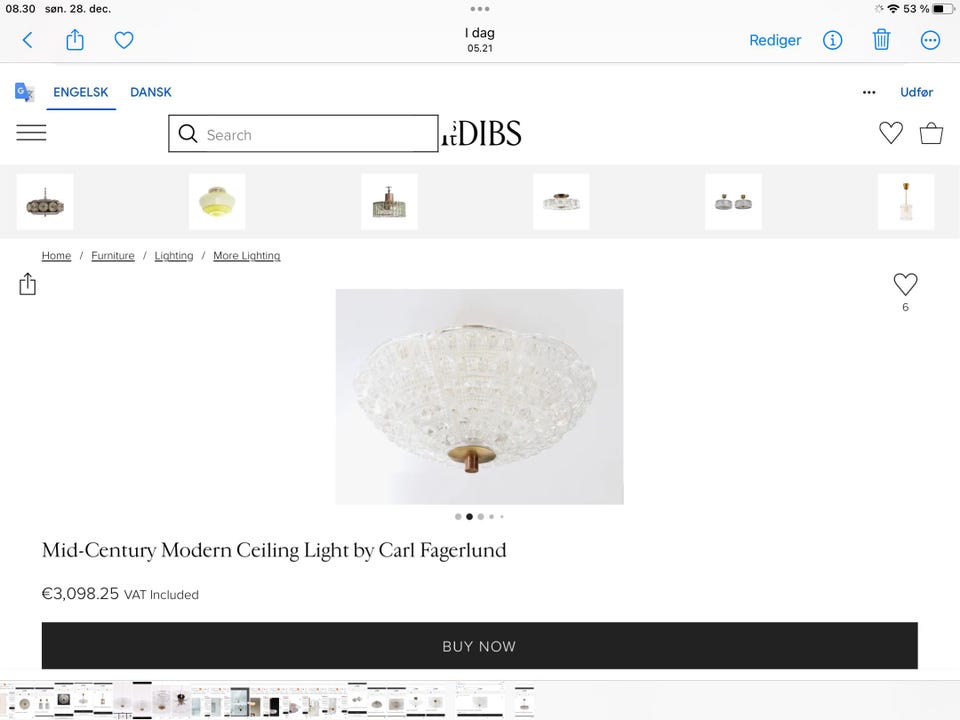Select first image carousel dot
The width and height of the screenshot is (960, 720).
(458, 517)
